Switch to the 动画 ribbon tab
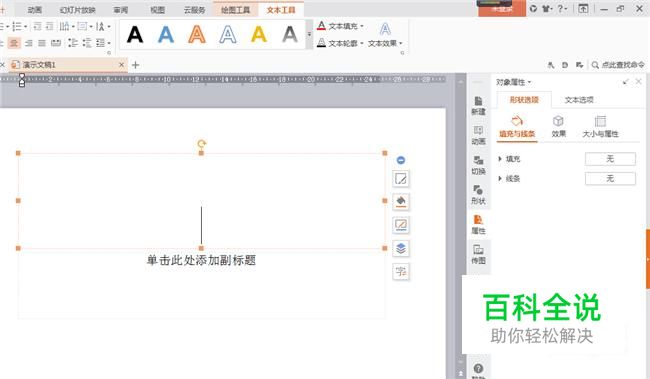This screenshot has height=379, width=650. click(x=34, y=10)
